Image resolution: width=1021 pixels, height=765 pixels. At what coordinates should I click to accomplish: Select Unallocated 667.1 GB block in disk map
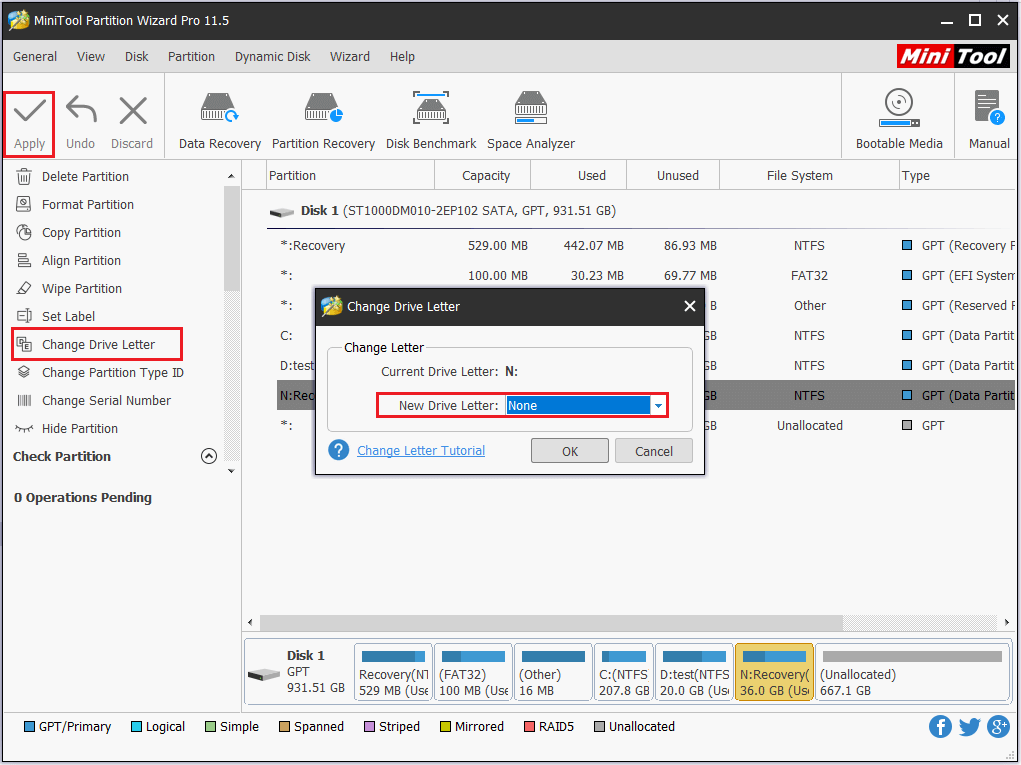click(912, 673)
